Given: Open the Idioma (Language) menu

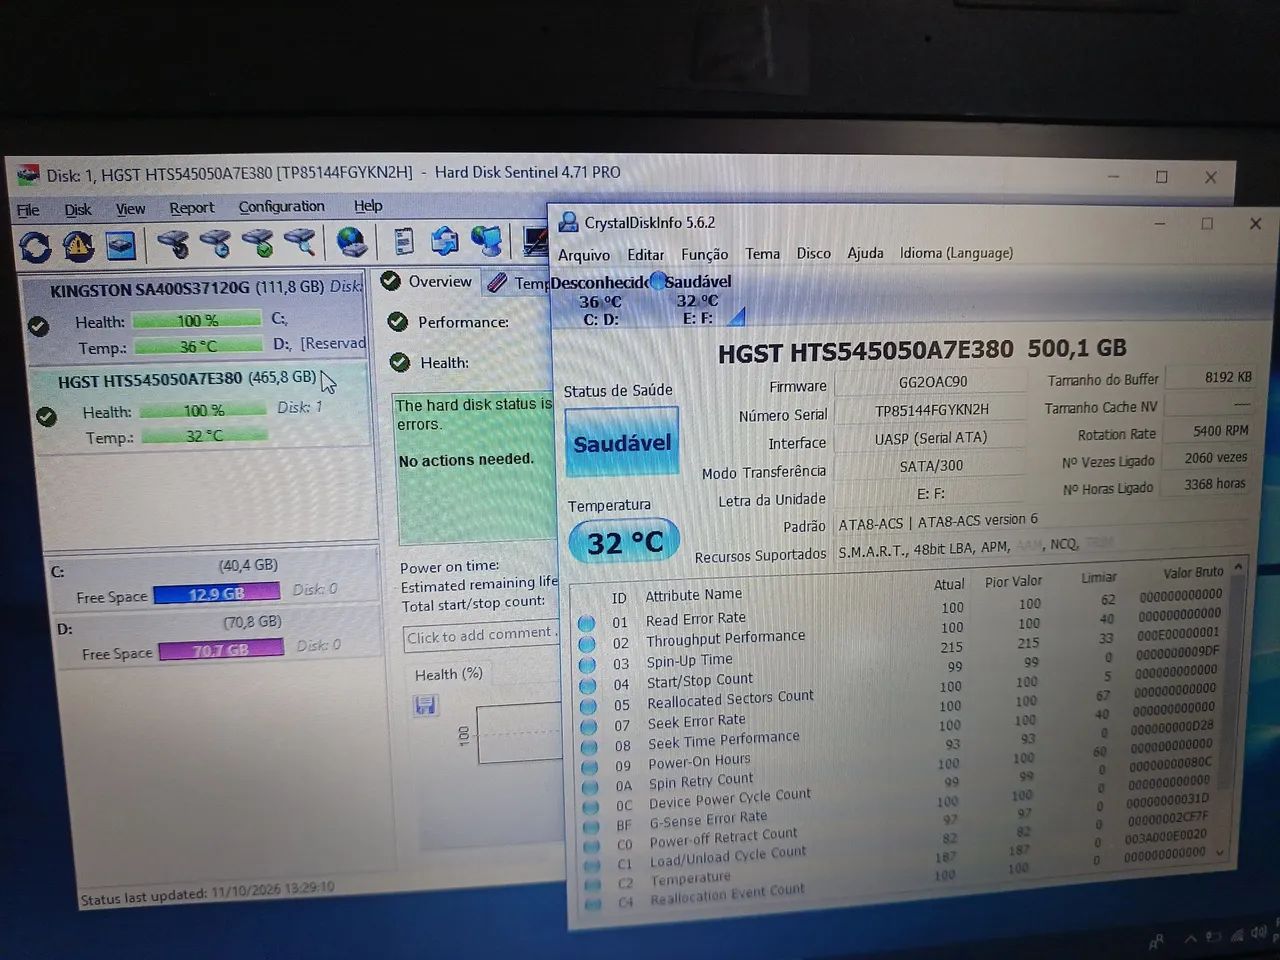Looking at the screenshot, I should coord(956,253).
